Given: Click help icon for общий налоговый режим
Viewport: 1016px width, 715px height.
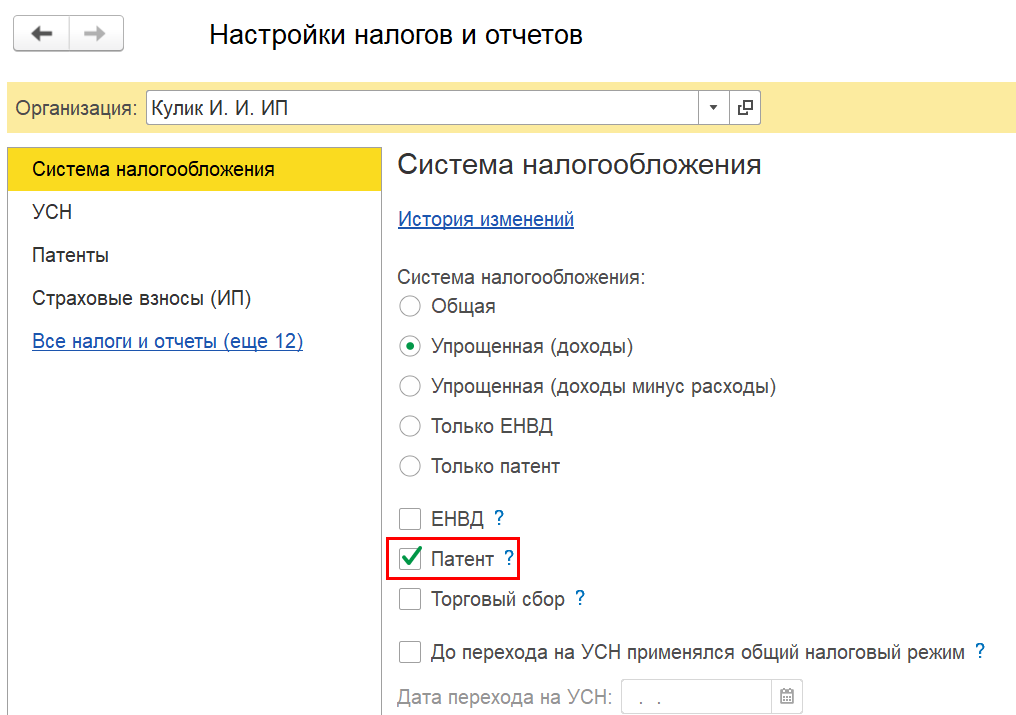Looking at the screenshot, I should (980, 651).
